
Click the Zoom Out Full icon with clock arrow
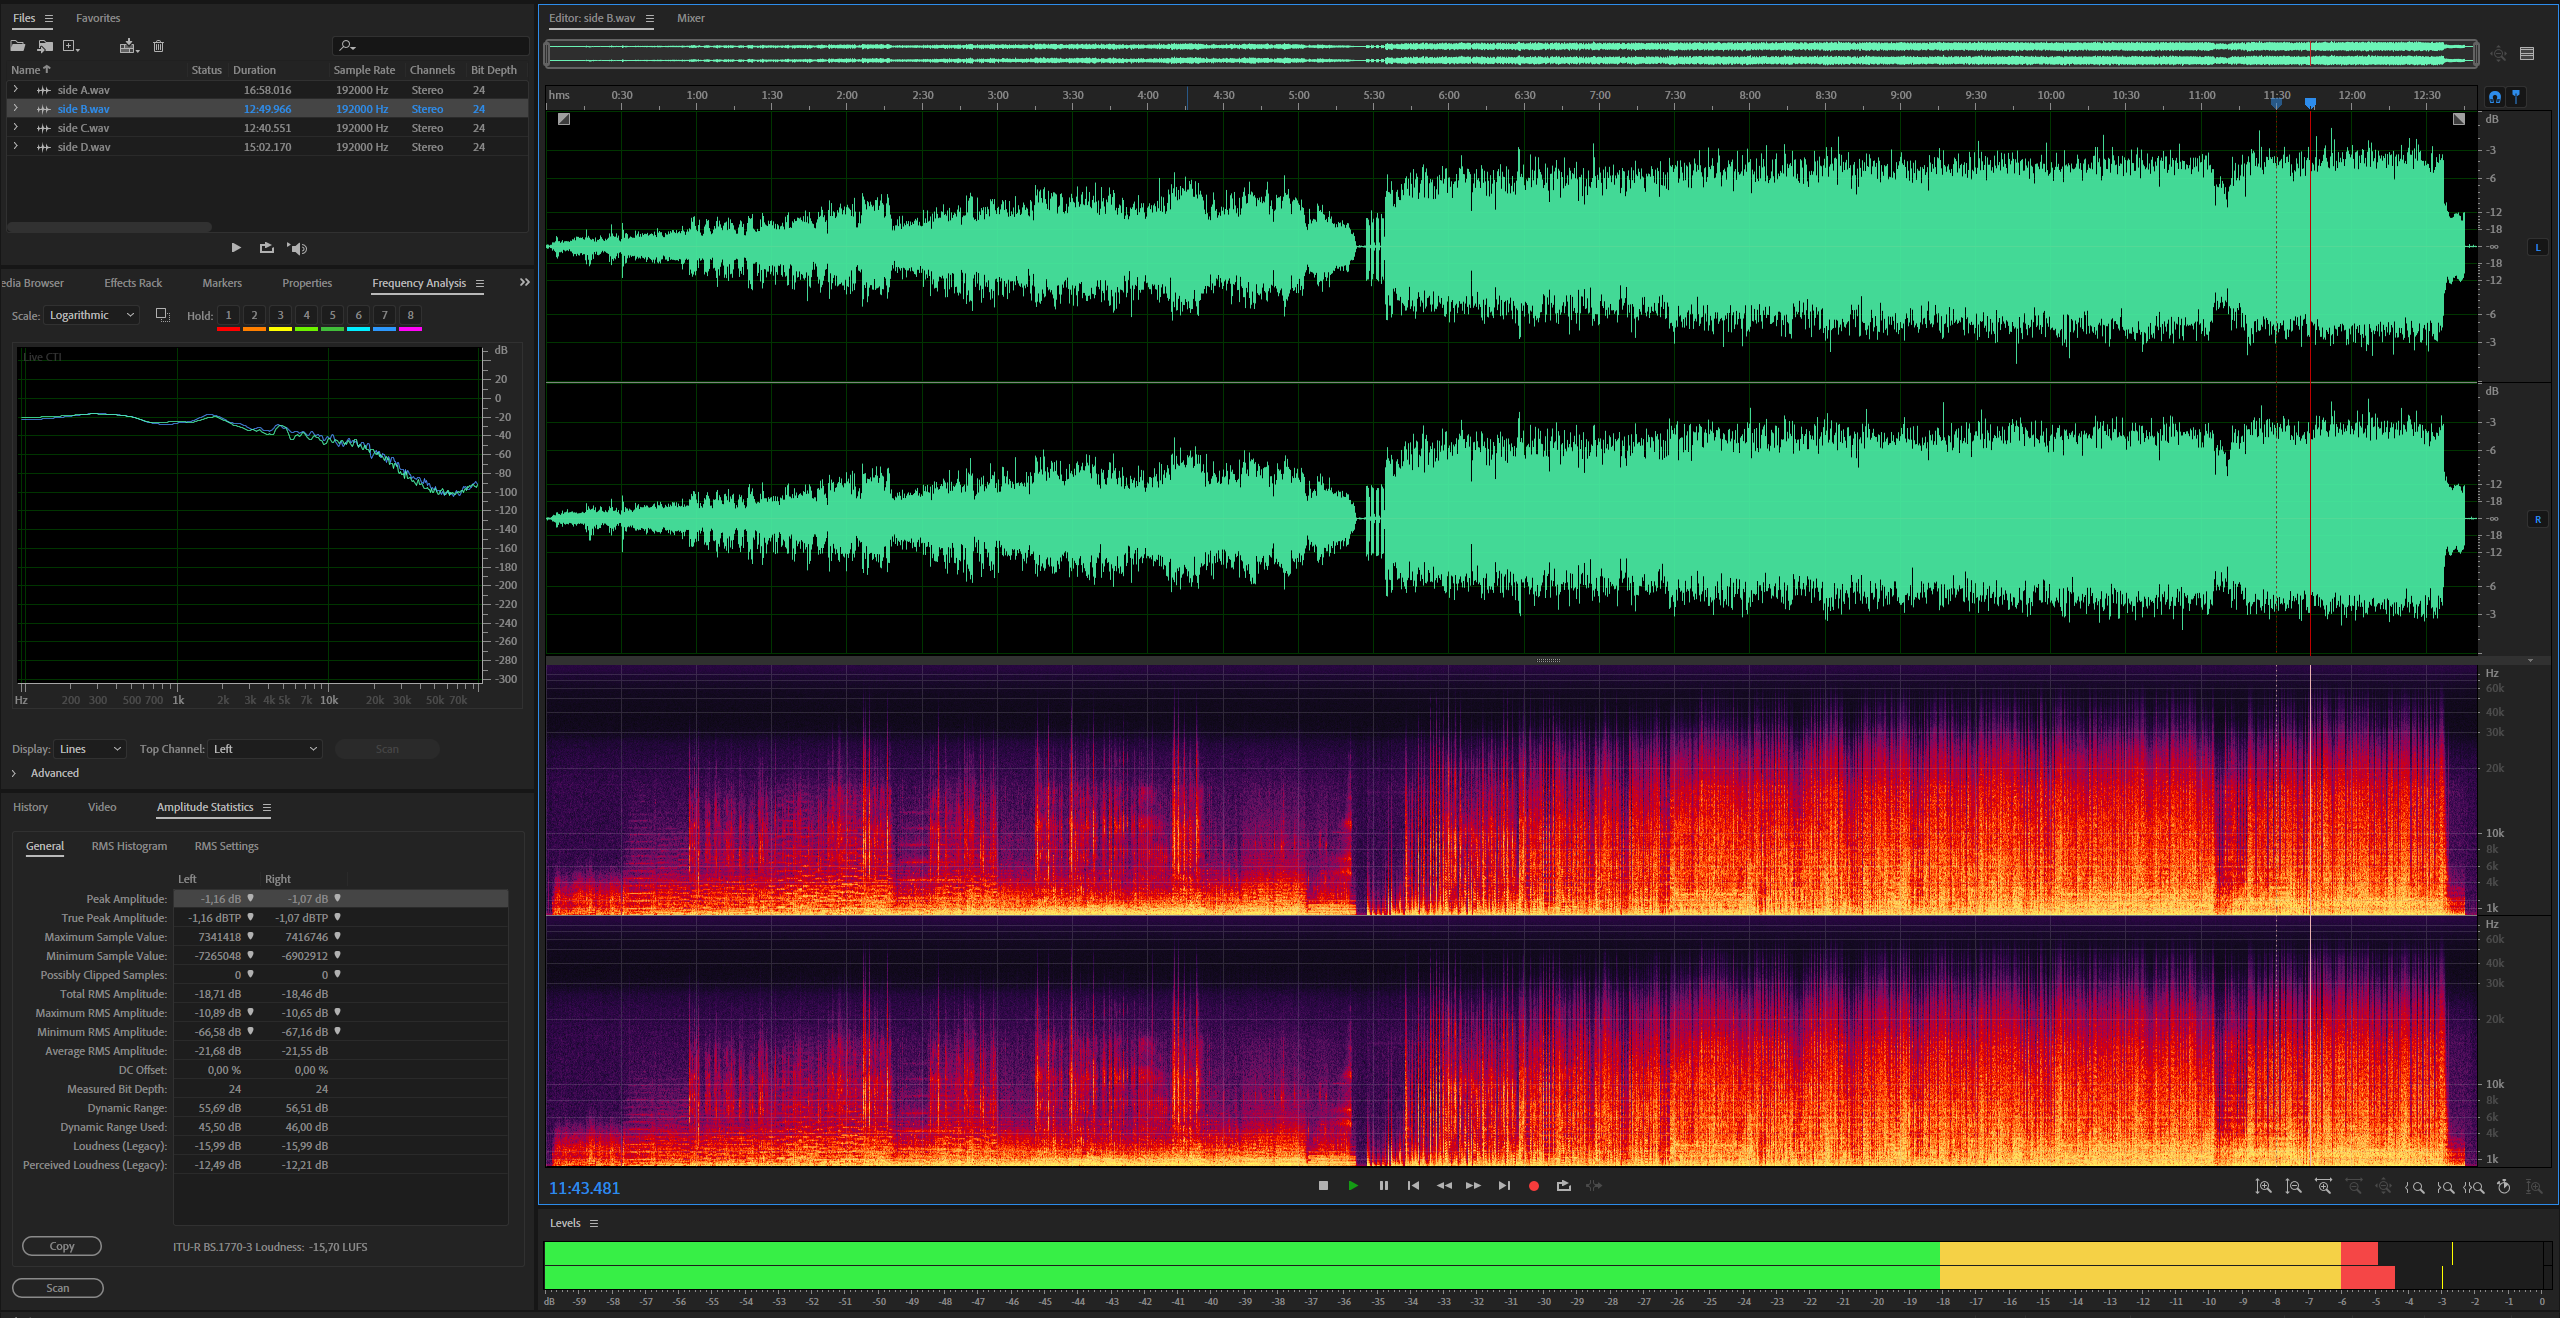(2504, 1187)
